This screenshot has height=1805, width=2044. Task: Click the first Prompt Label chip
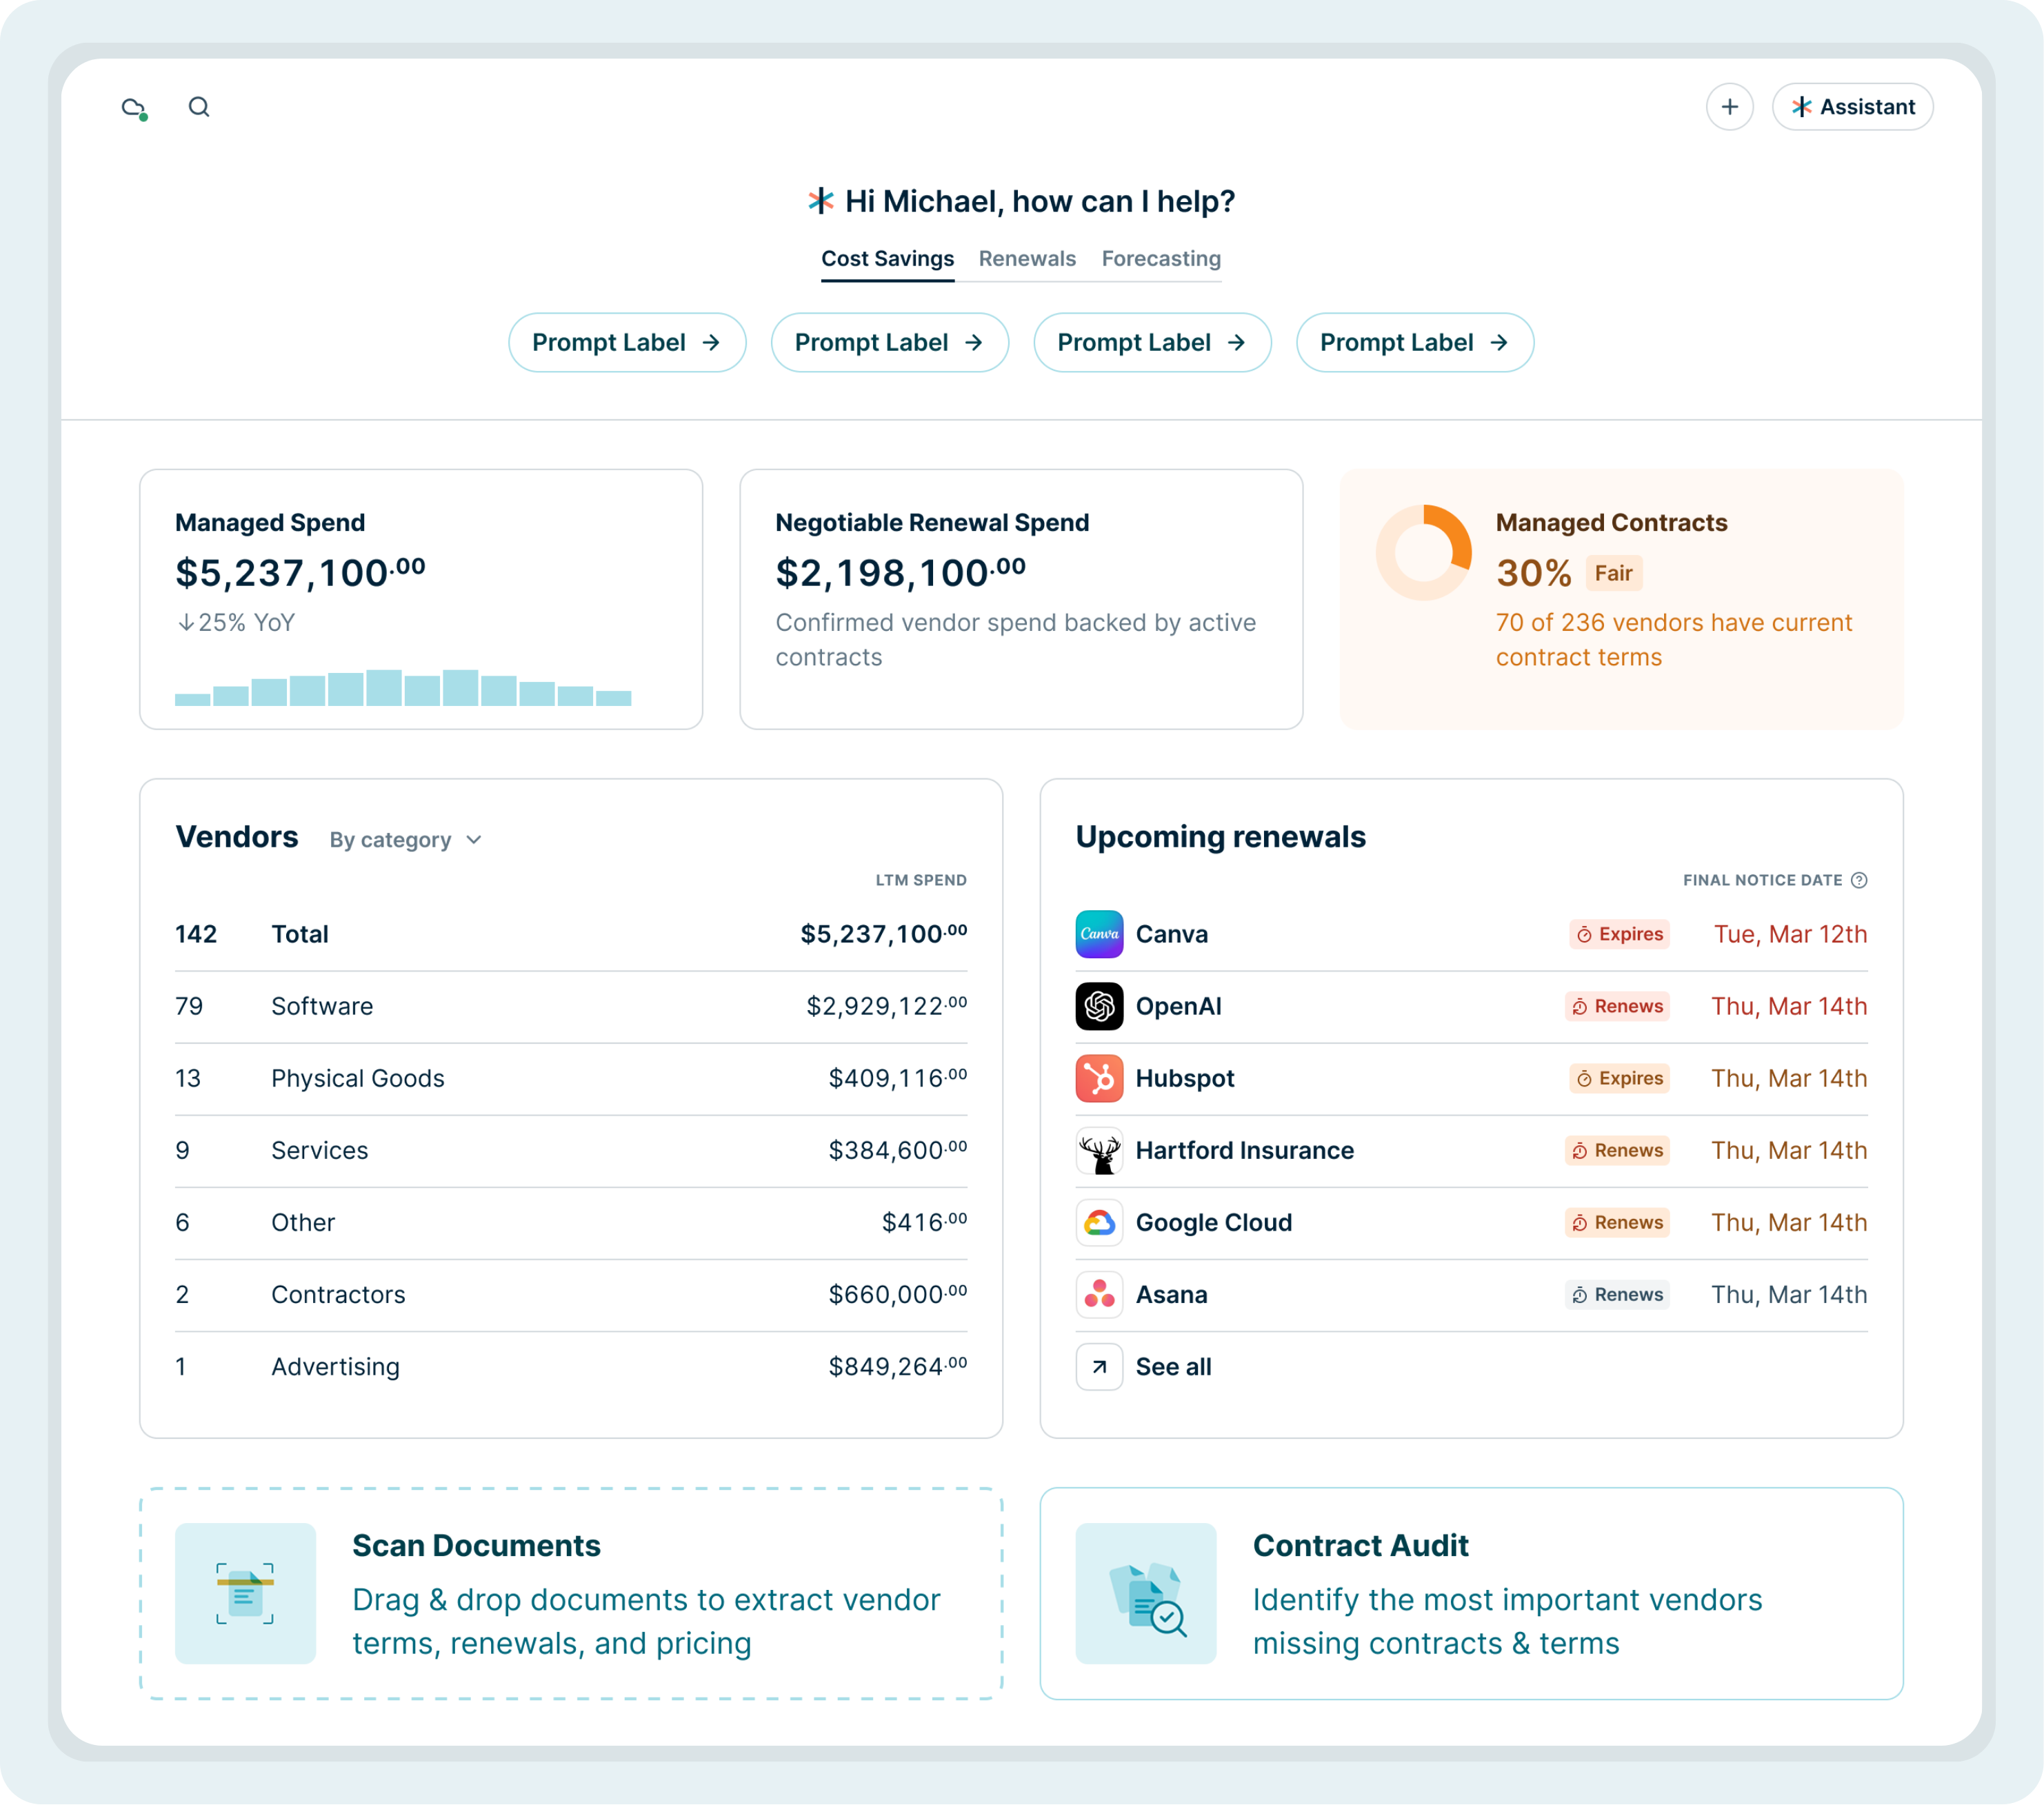click(x=627, y=343)
